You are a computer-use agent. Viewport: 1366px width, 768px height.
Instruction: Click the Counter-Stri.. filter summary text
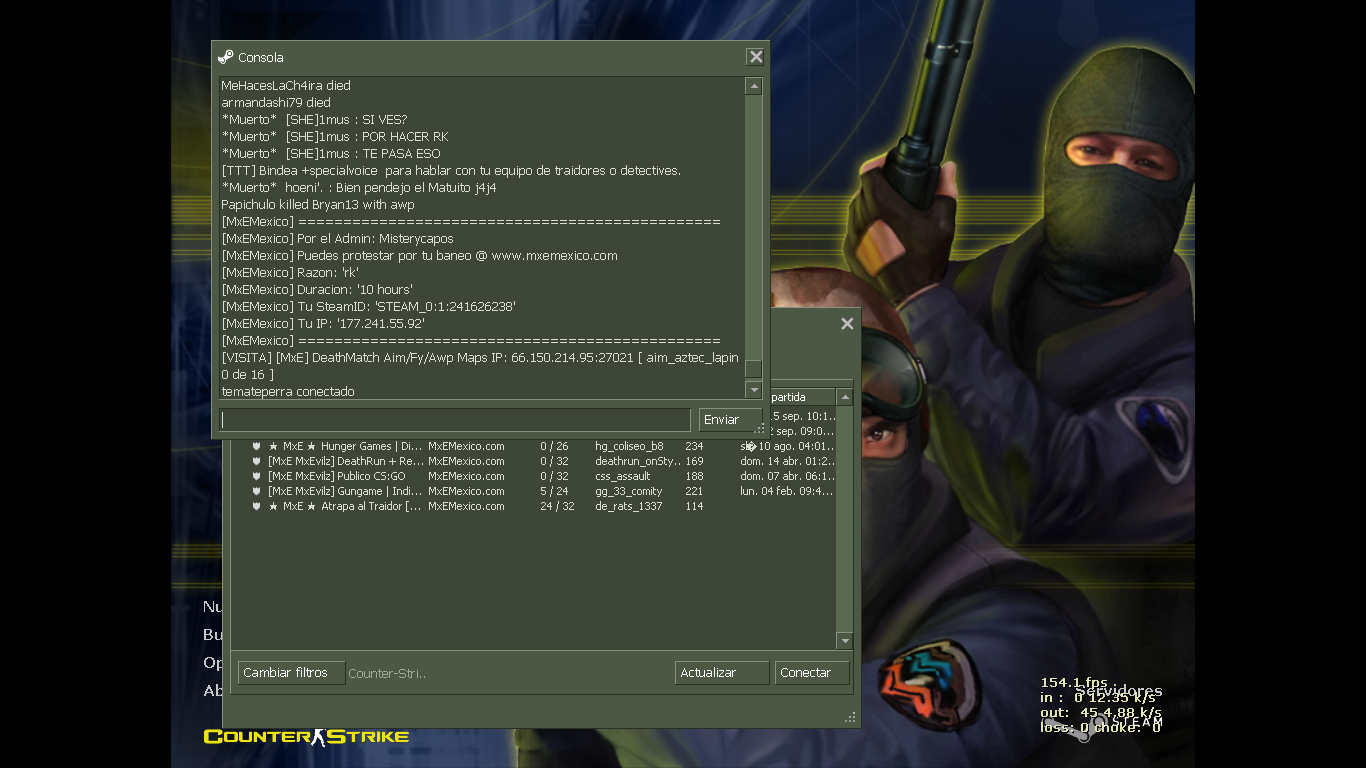click(x=387, y=673)
